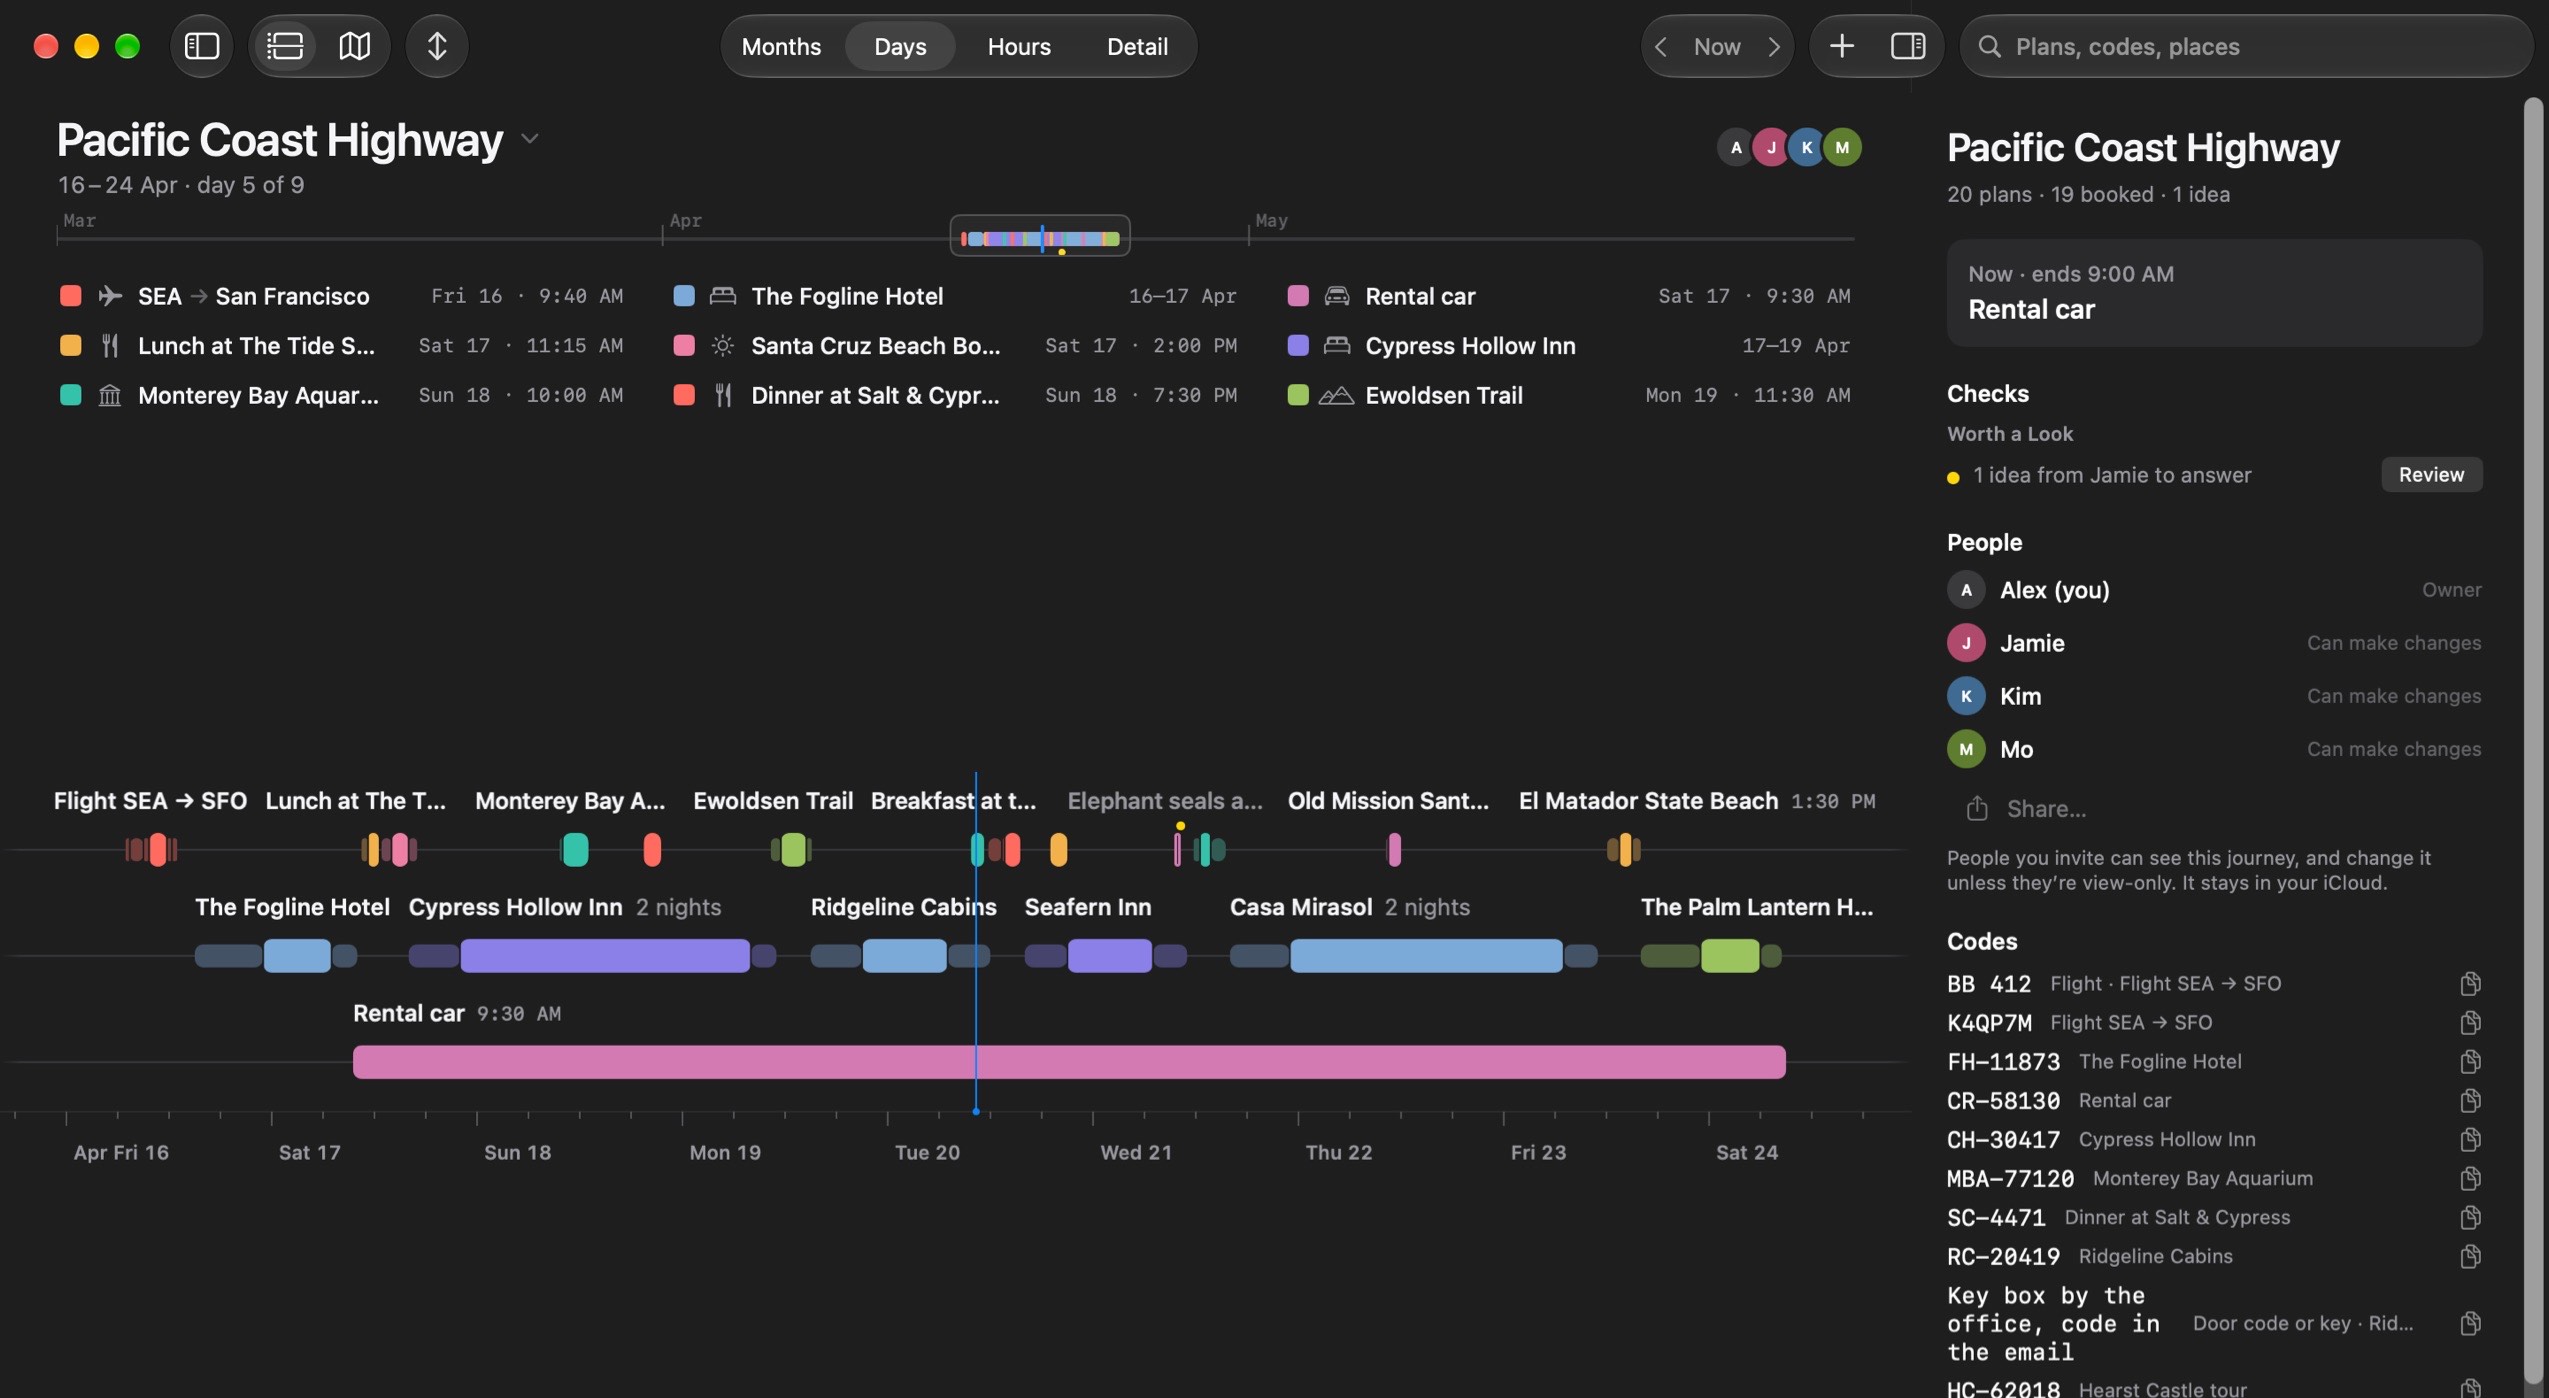Click Mo's avatar in the header
This screenshot has height=1398, width=2549.
[x=1842, y=147]
